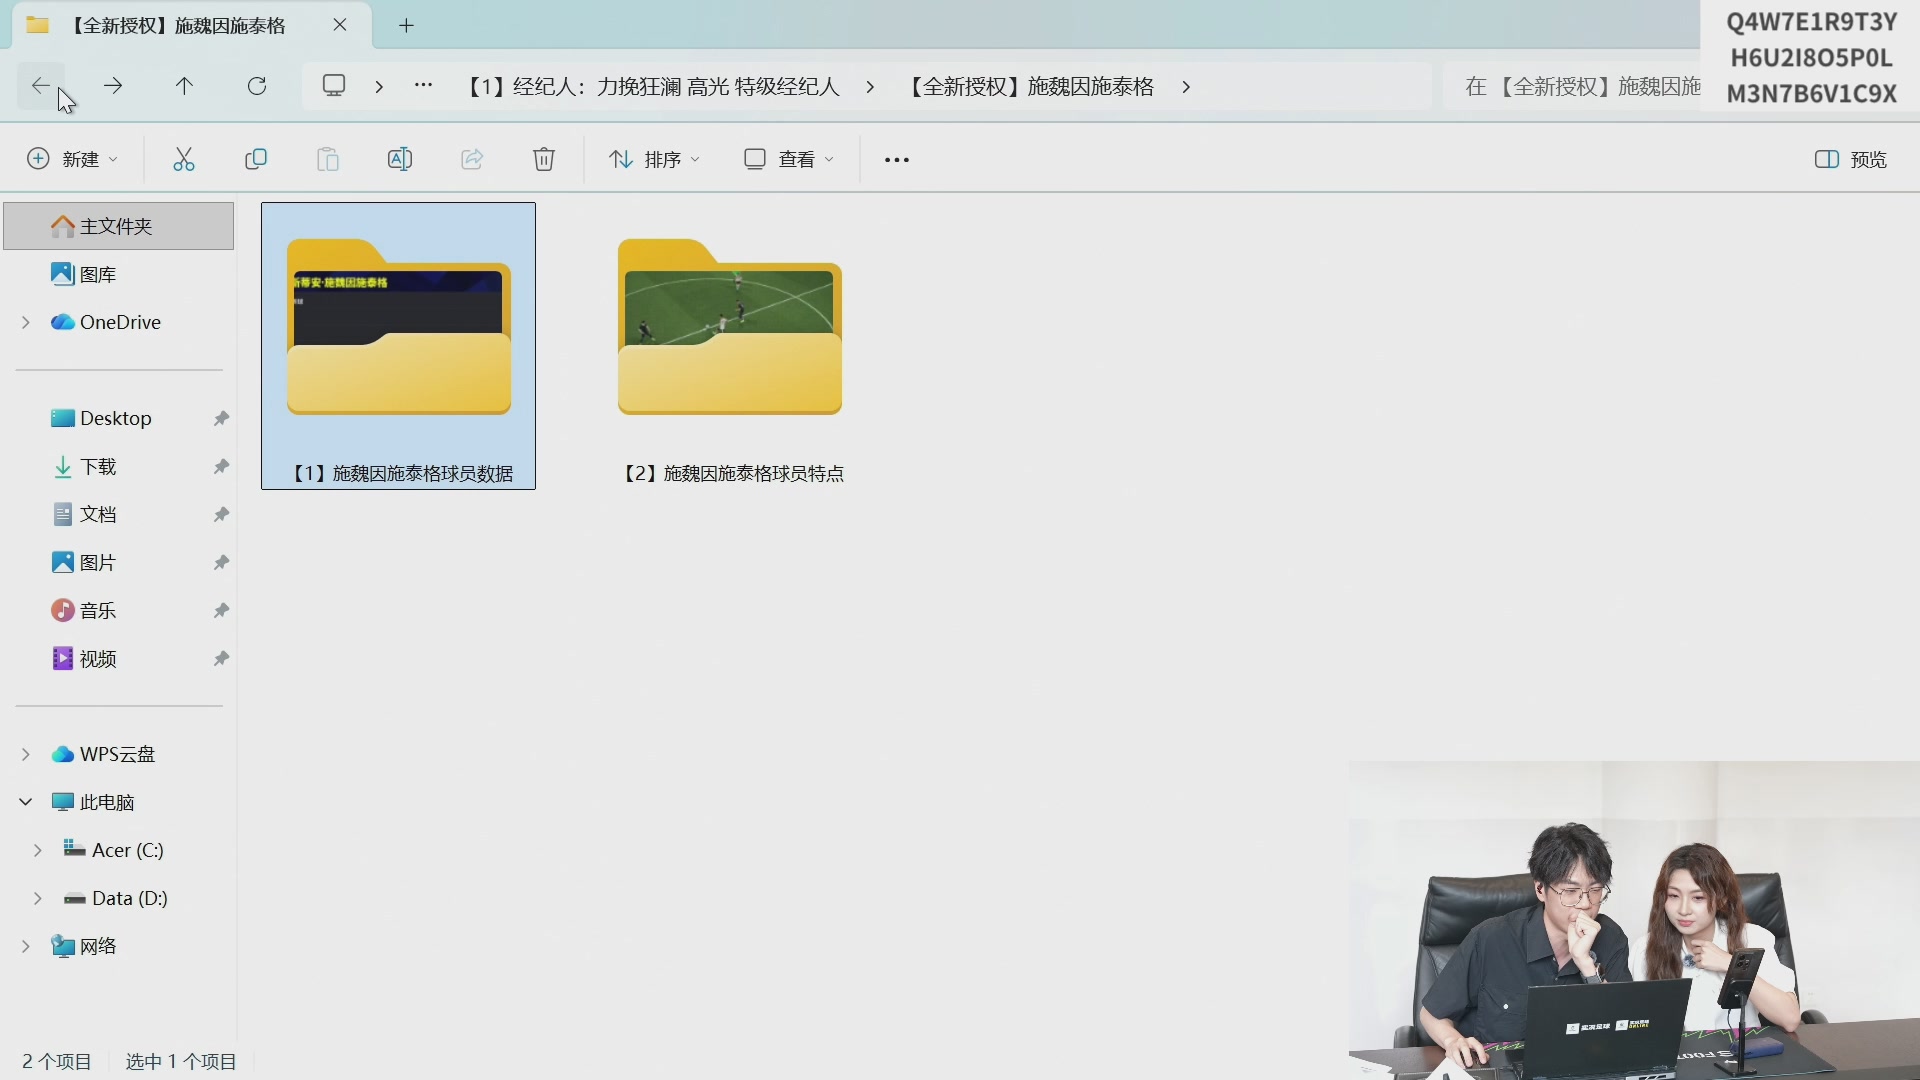Click pin icon beside 图片

(221, 562)
